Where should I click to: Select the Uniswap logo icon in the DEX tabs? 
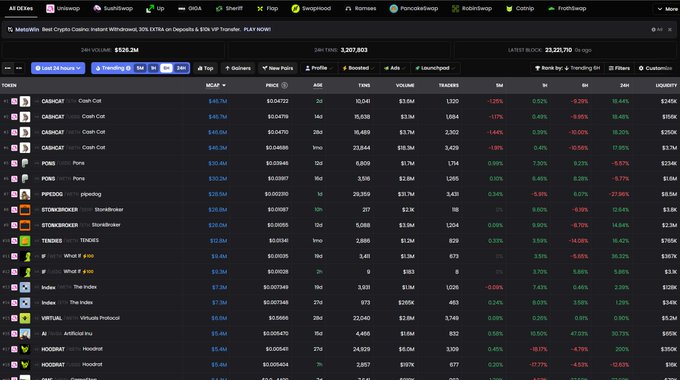50,9
